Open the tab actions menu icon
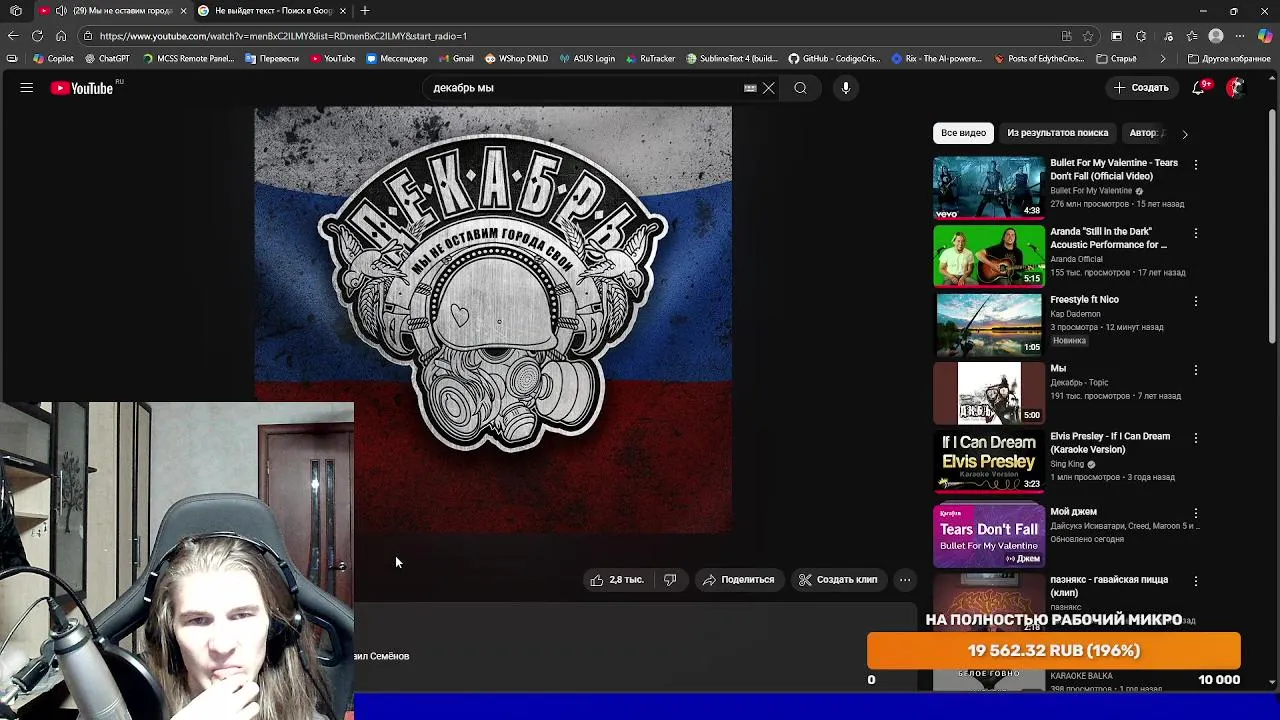The width and height of the screenshot is (1280, 720). point(16,11)
